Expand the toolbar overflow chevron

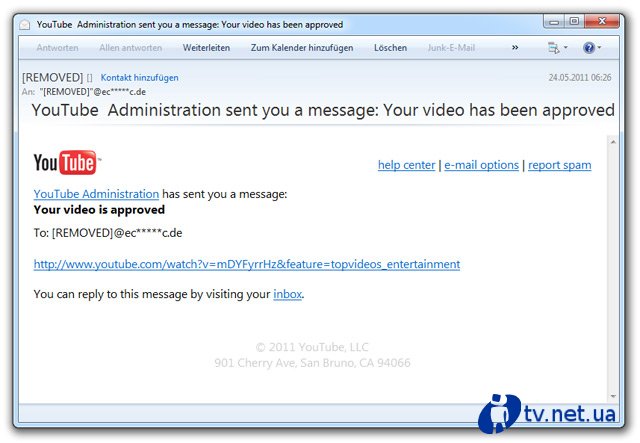coord(515,47)
